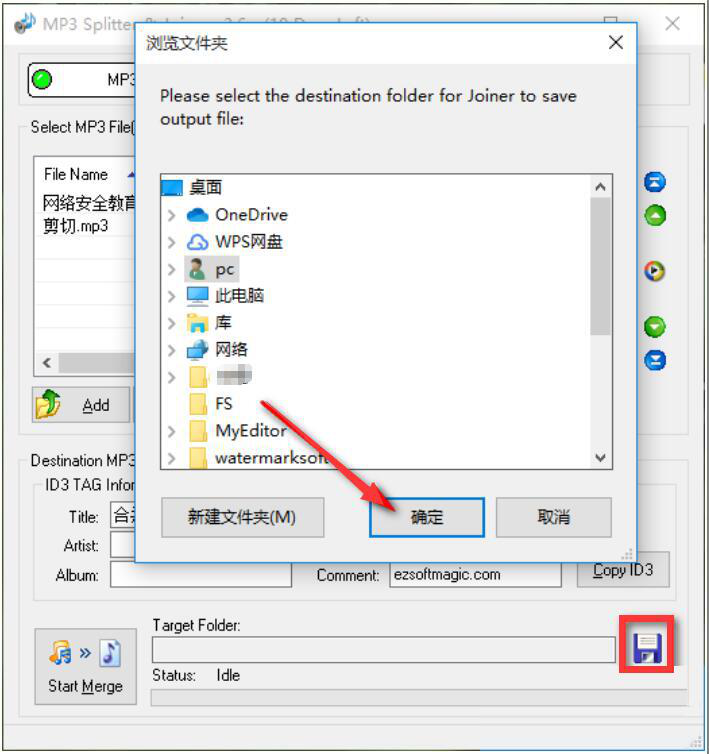Click the folder list scrollbar down arrow
Screen dimensions: 709x754
(600, 457)
